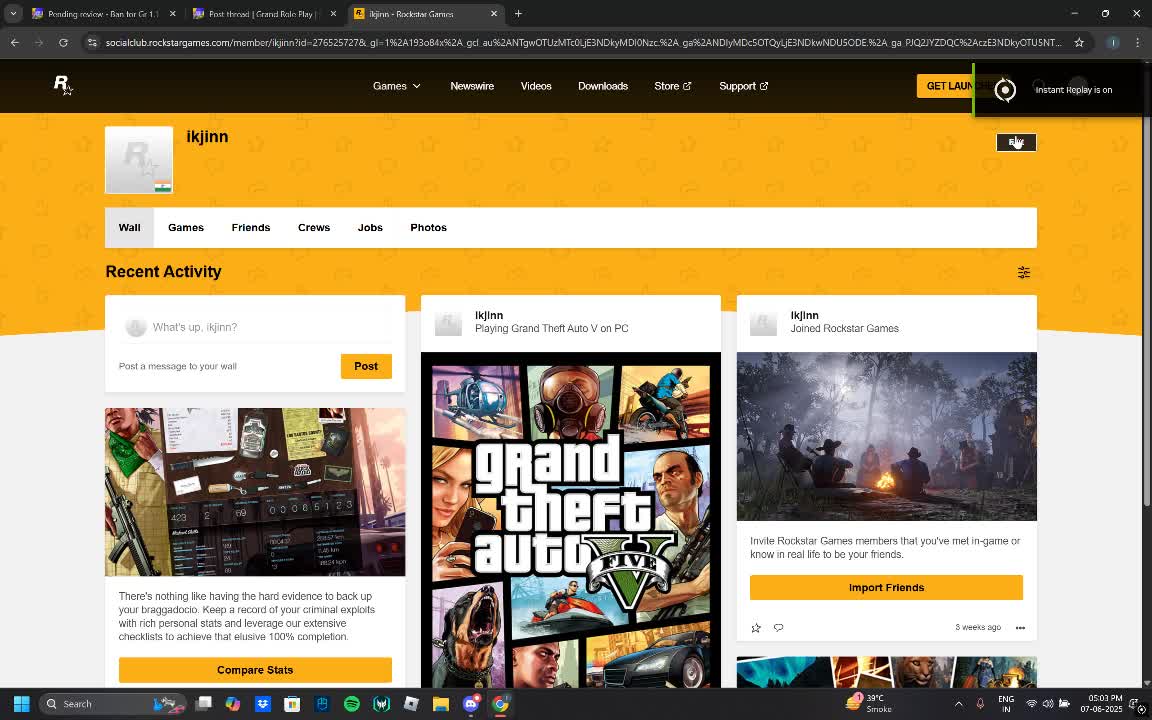Click the socialclub.rockstargames.com URL bar
The image size is (1152, 720).
pyautogui.click(x=583, y=43)
